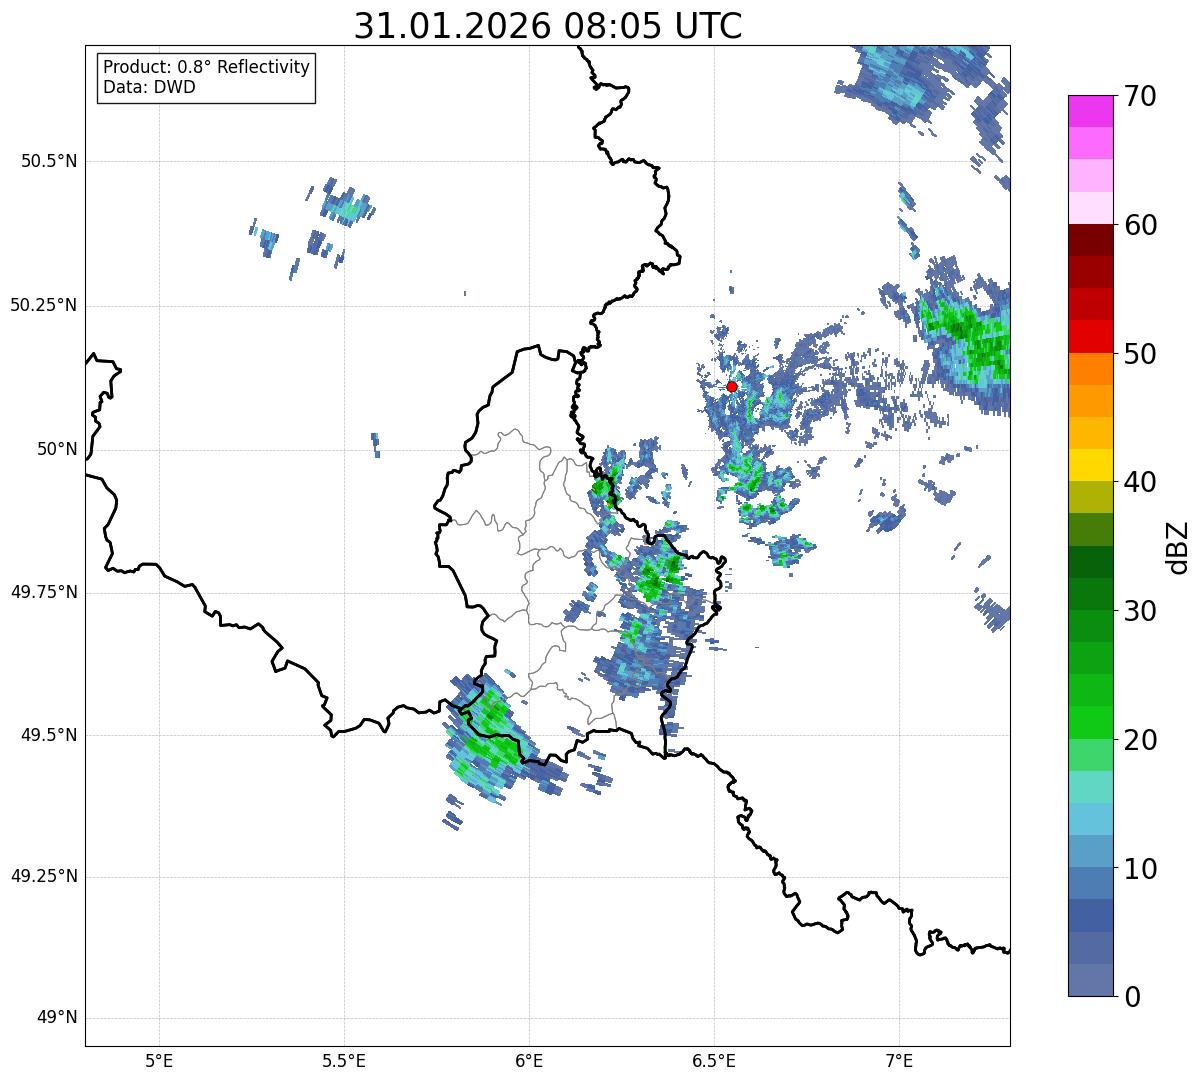
Task: Click the 50°N latitude label
Action: click(57, 449)
